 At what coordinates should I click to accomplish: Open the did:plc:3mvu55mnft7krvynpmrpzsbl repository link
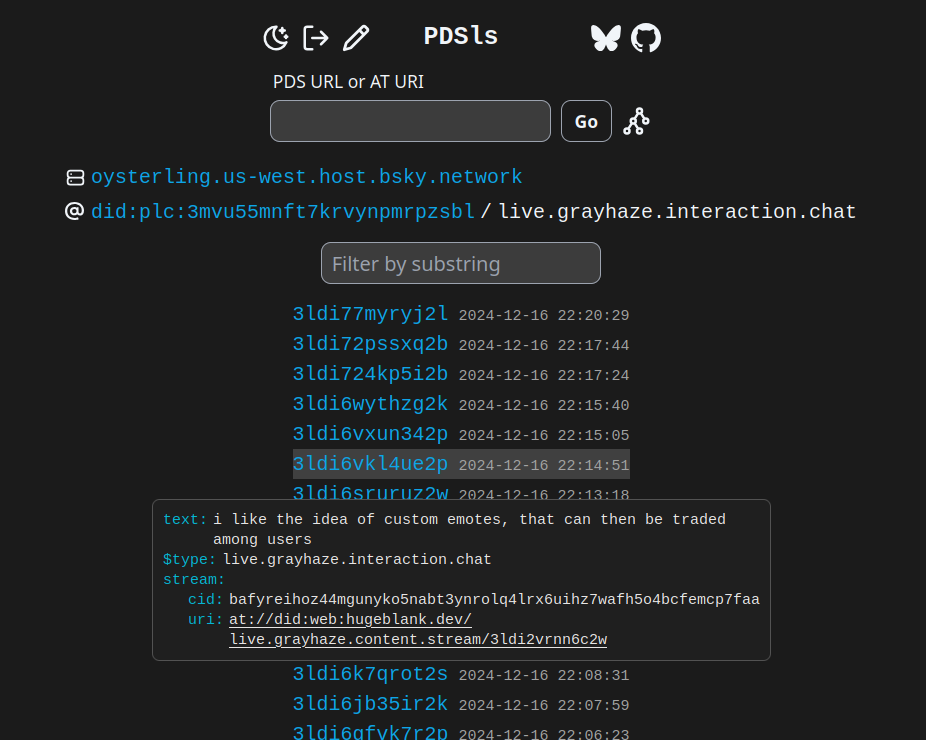[x=283, y=212]
